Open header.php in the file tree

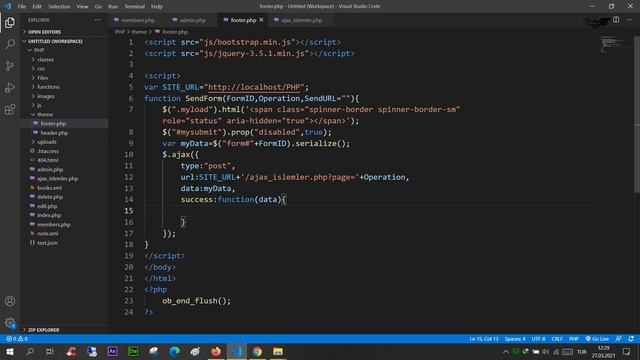(54, 133)
